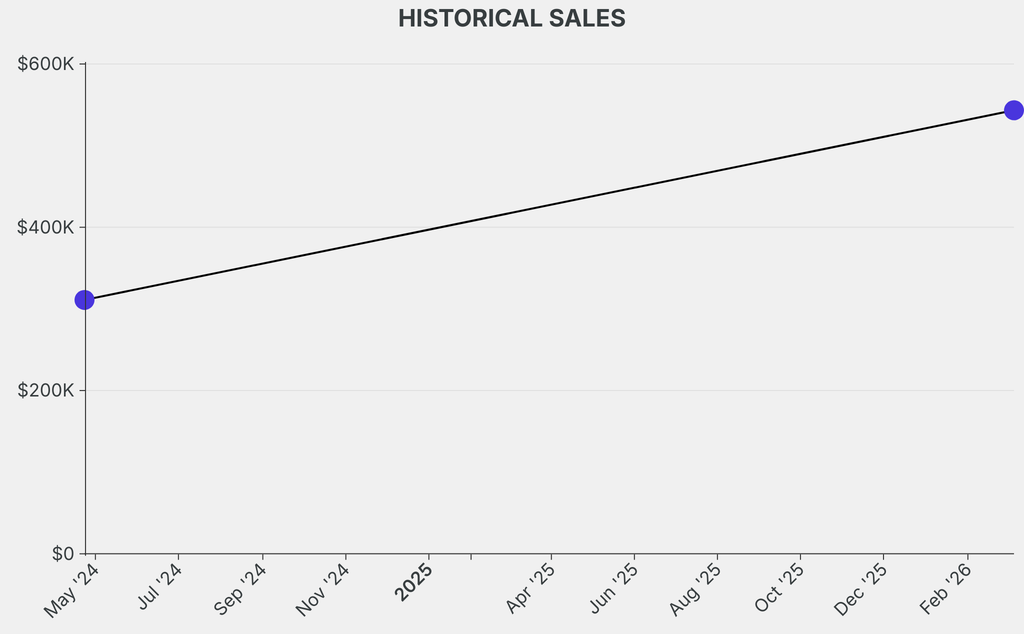Select the $200K y-axis label
Image resolution: width=1024 pixels, height=634 pixels.
coord(46,390)
